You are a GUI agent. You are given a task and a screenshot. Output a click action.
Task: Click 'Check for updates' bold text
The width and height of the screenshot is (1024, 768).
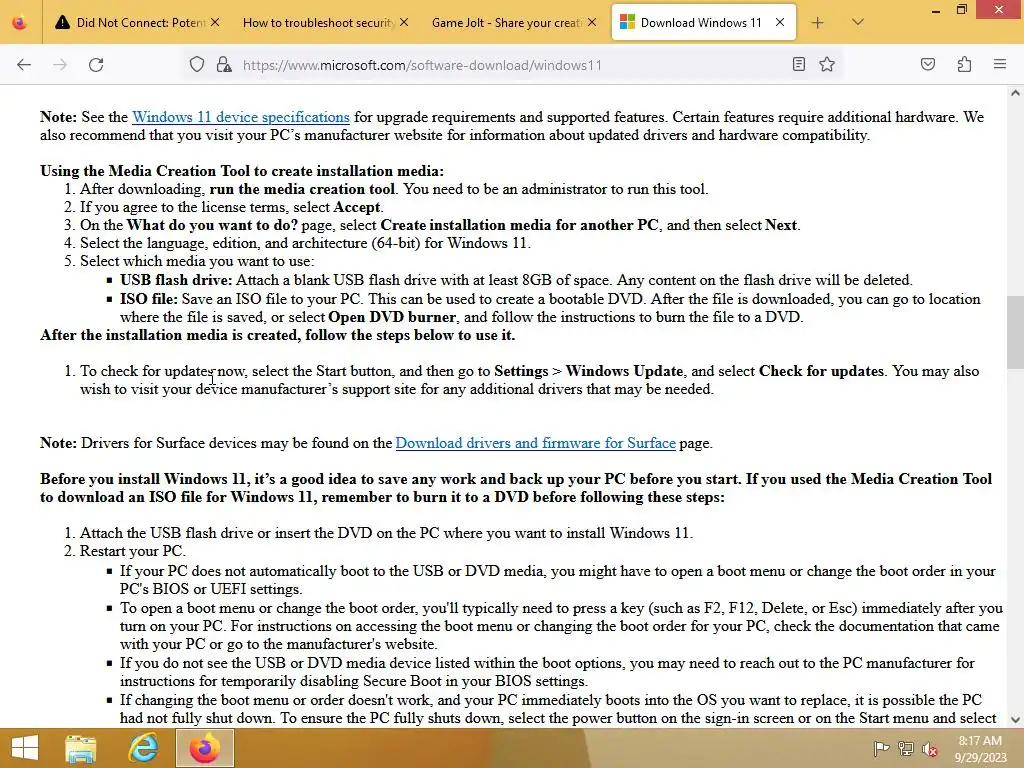[821, 371]
